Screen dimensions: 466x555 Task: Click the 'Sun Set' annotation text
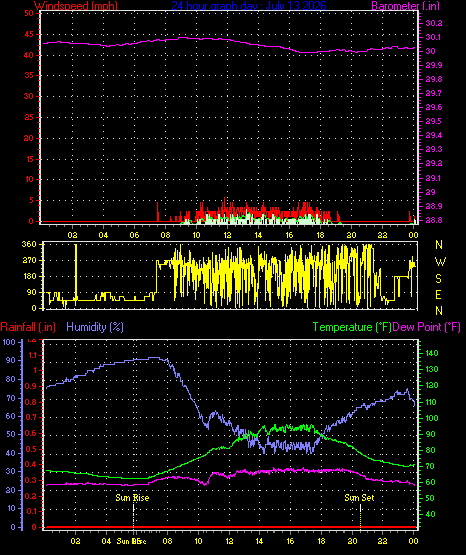pos(359,498)
